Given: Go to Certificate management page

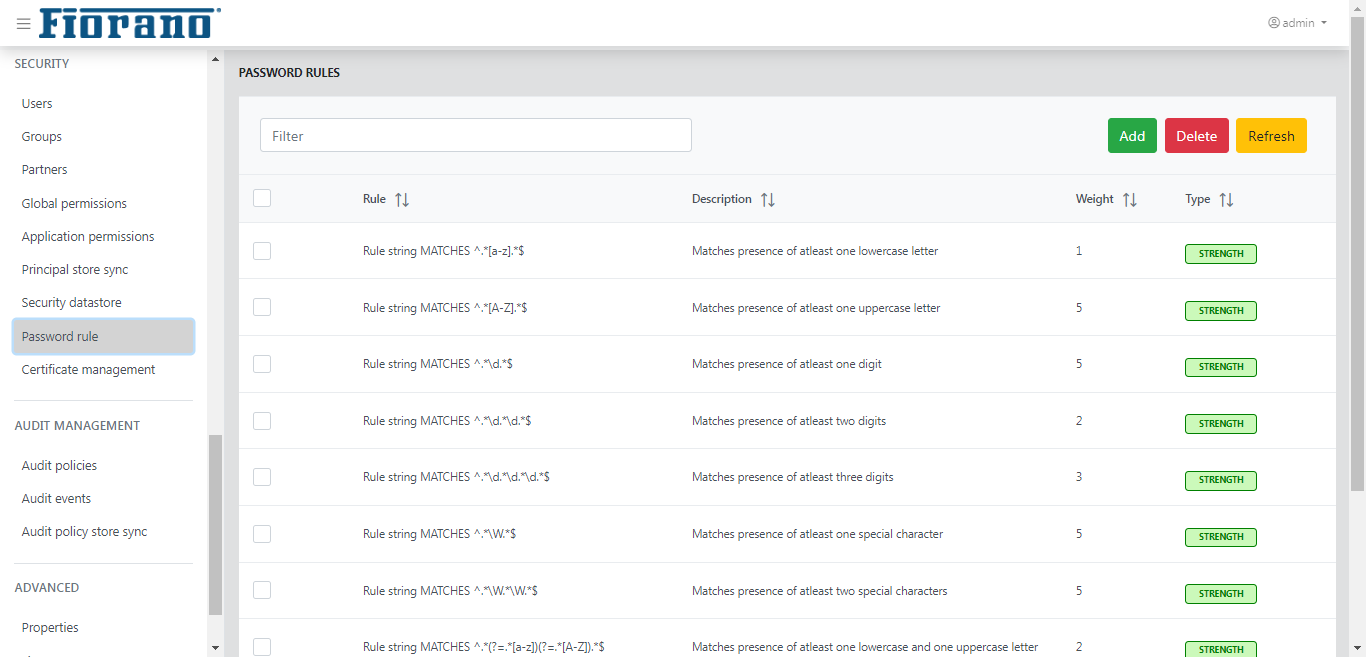Looking at the screenshot, I should [88, 370].
